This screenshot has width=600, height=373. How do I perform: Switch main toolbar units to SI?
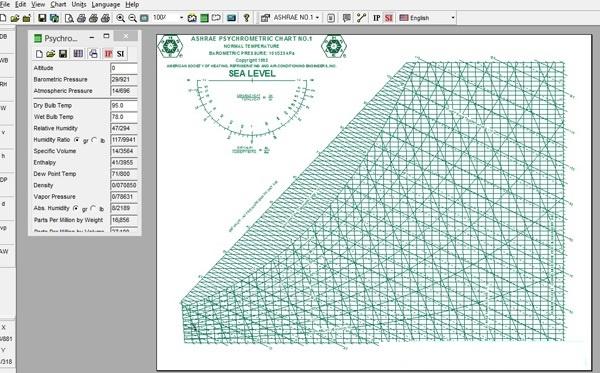[389, 18]
